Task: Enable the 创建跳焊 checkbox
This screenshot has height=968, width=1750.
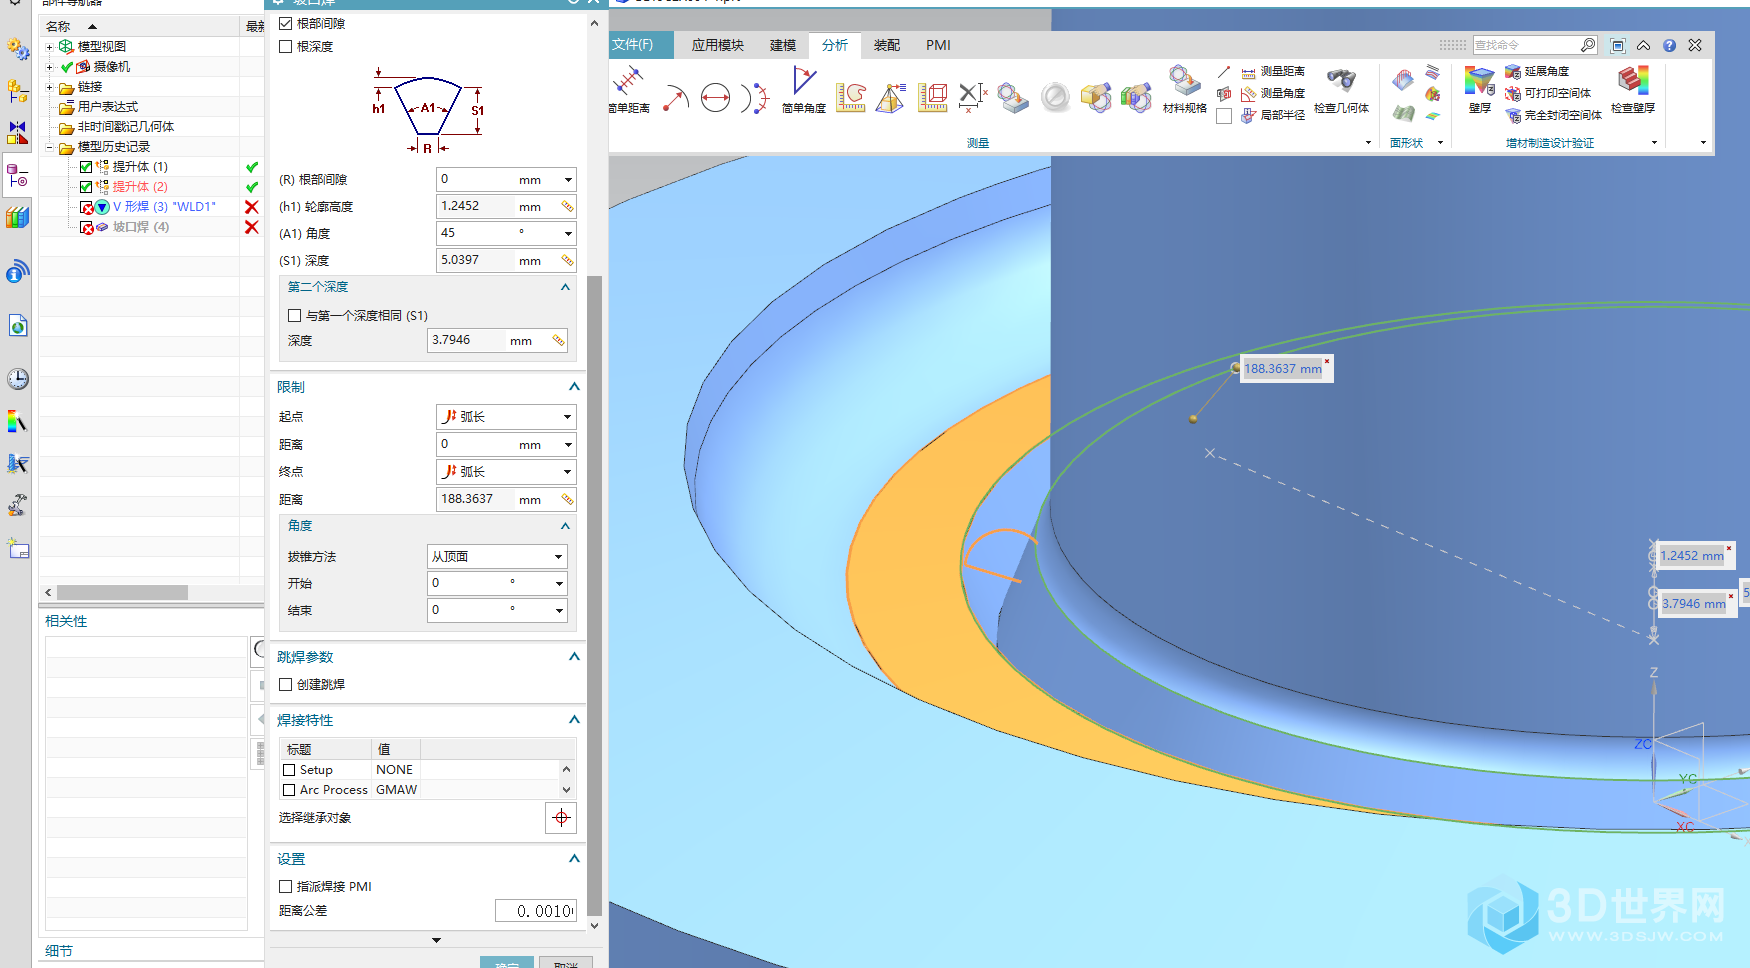Action: (286, 685)
